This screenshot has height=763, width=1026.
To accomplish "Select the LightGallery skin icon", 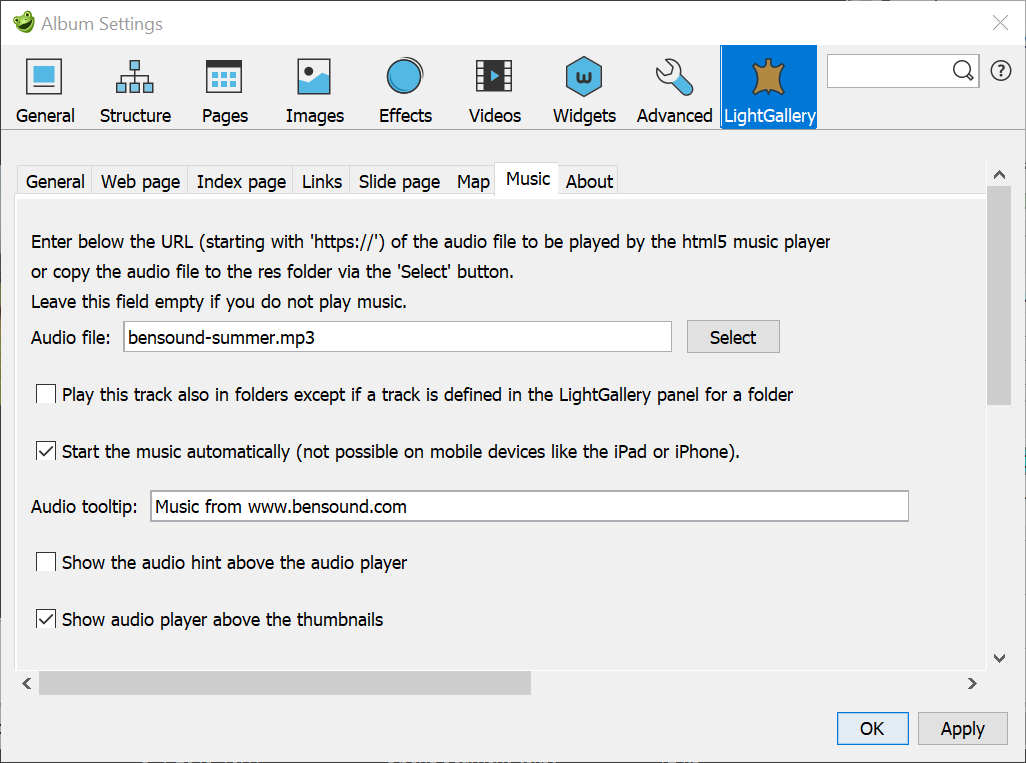I will point(768,88).
